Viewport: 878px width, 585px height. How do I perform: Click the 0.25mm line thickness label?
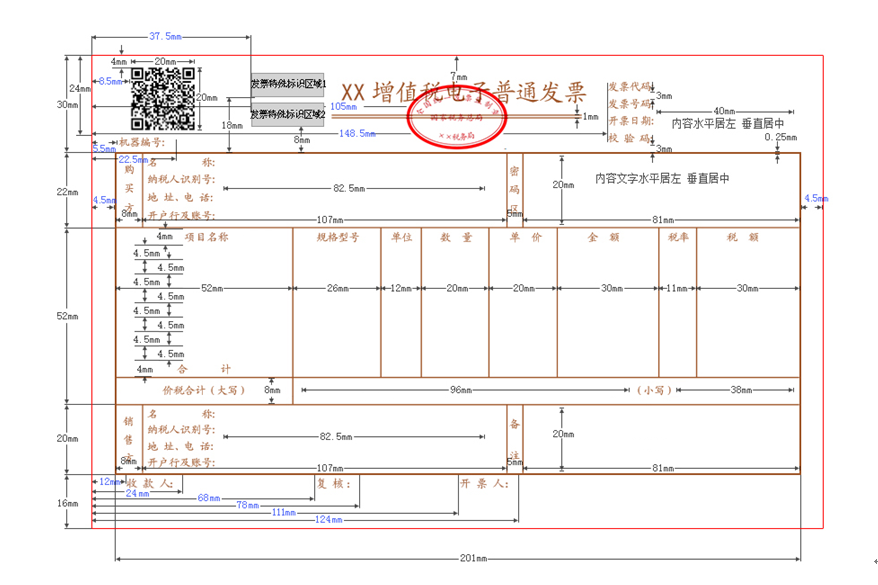tap(781, 137)
